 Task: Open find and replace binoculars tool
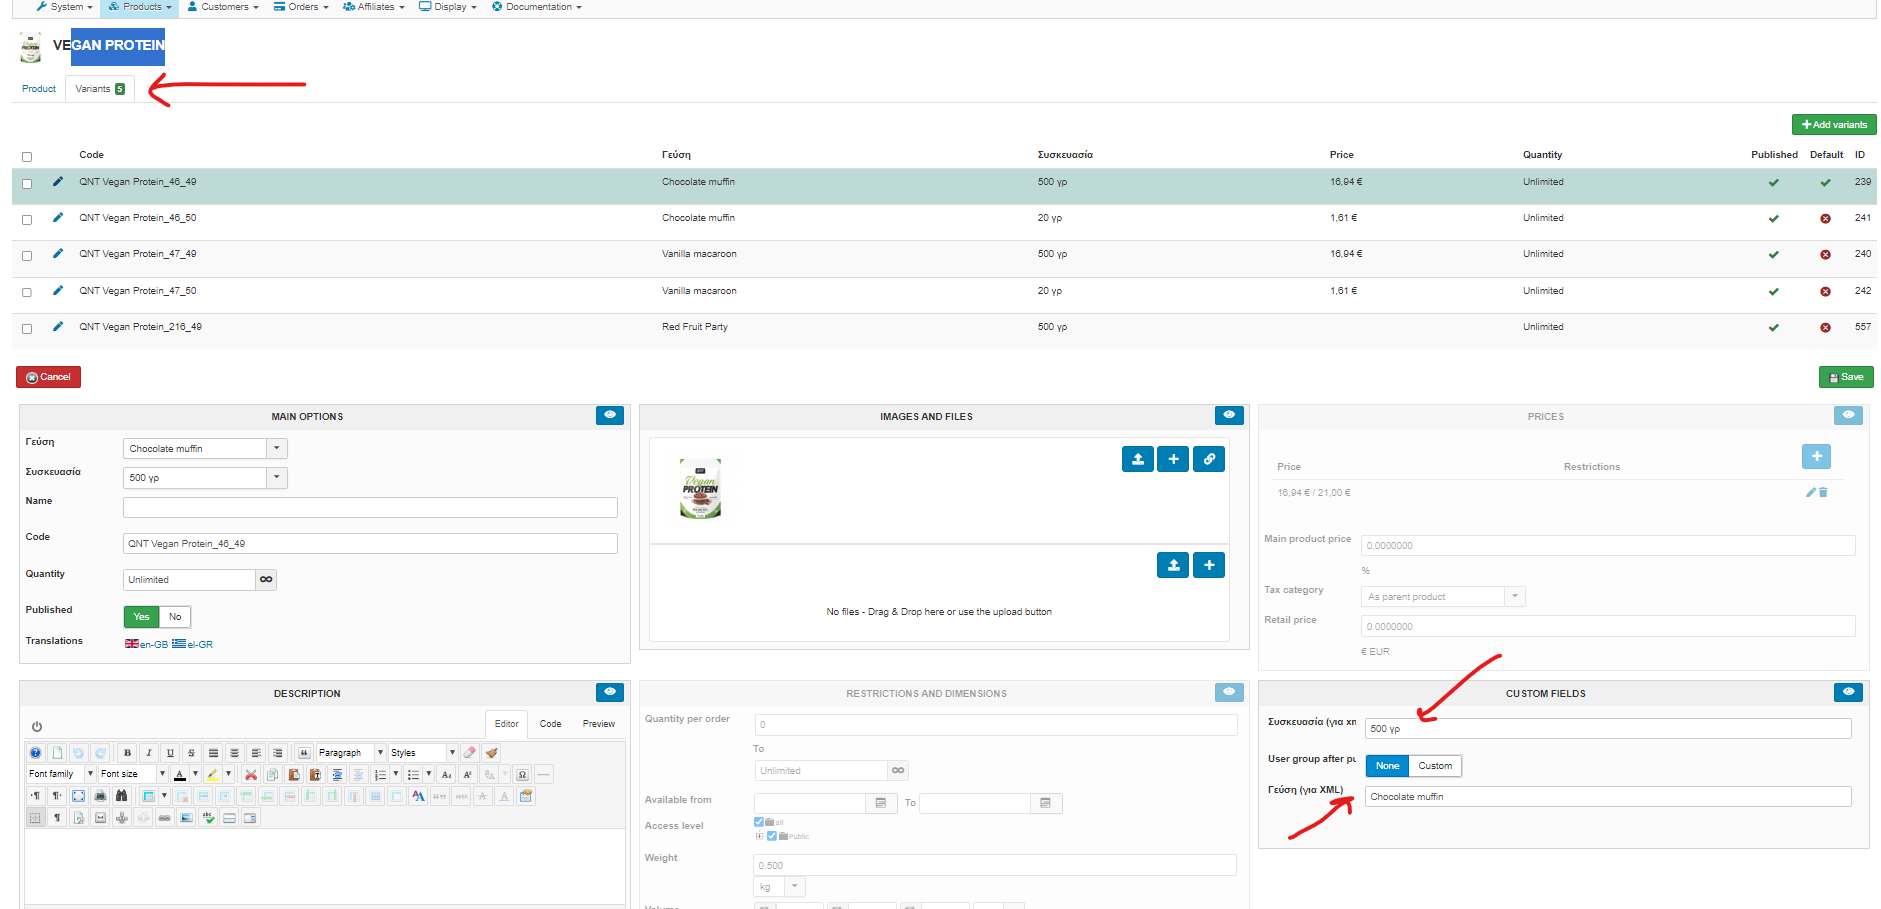[121, 796]
